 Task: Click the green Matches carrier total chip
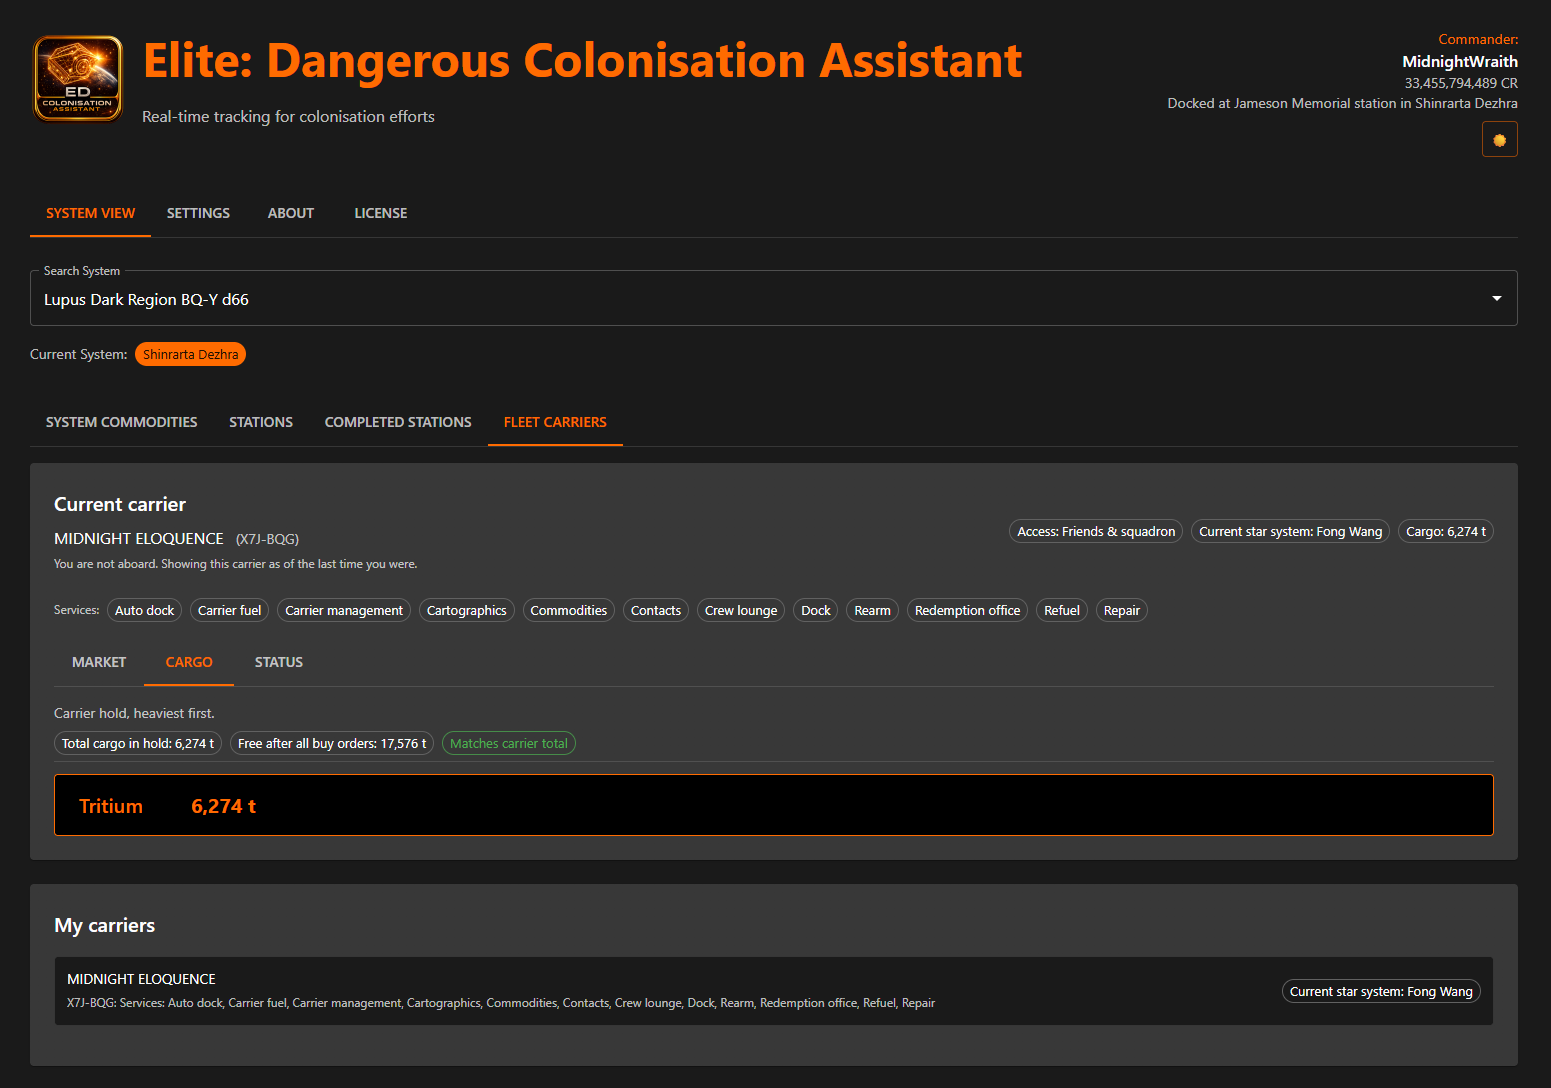click(509, 743)
